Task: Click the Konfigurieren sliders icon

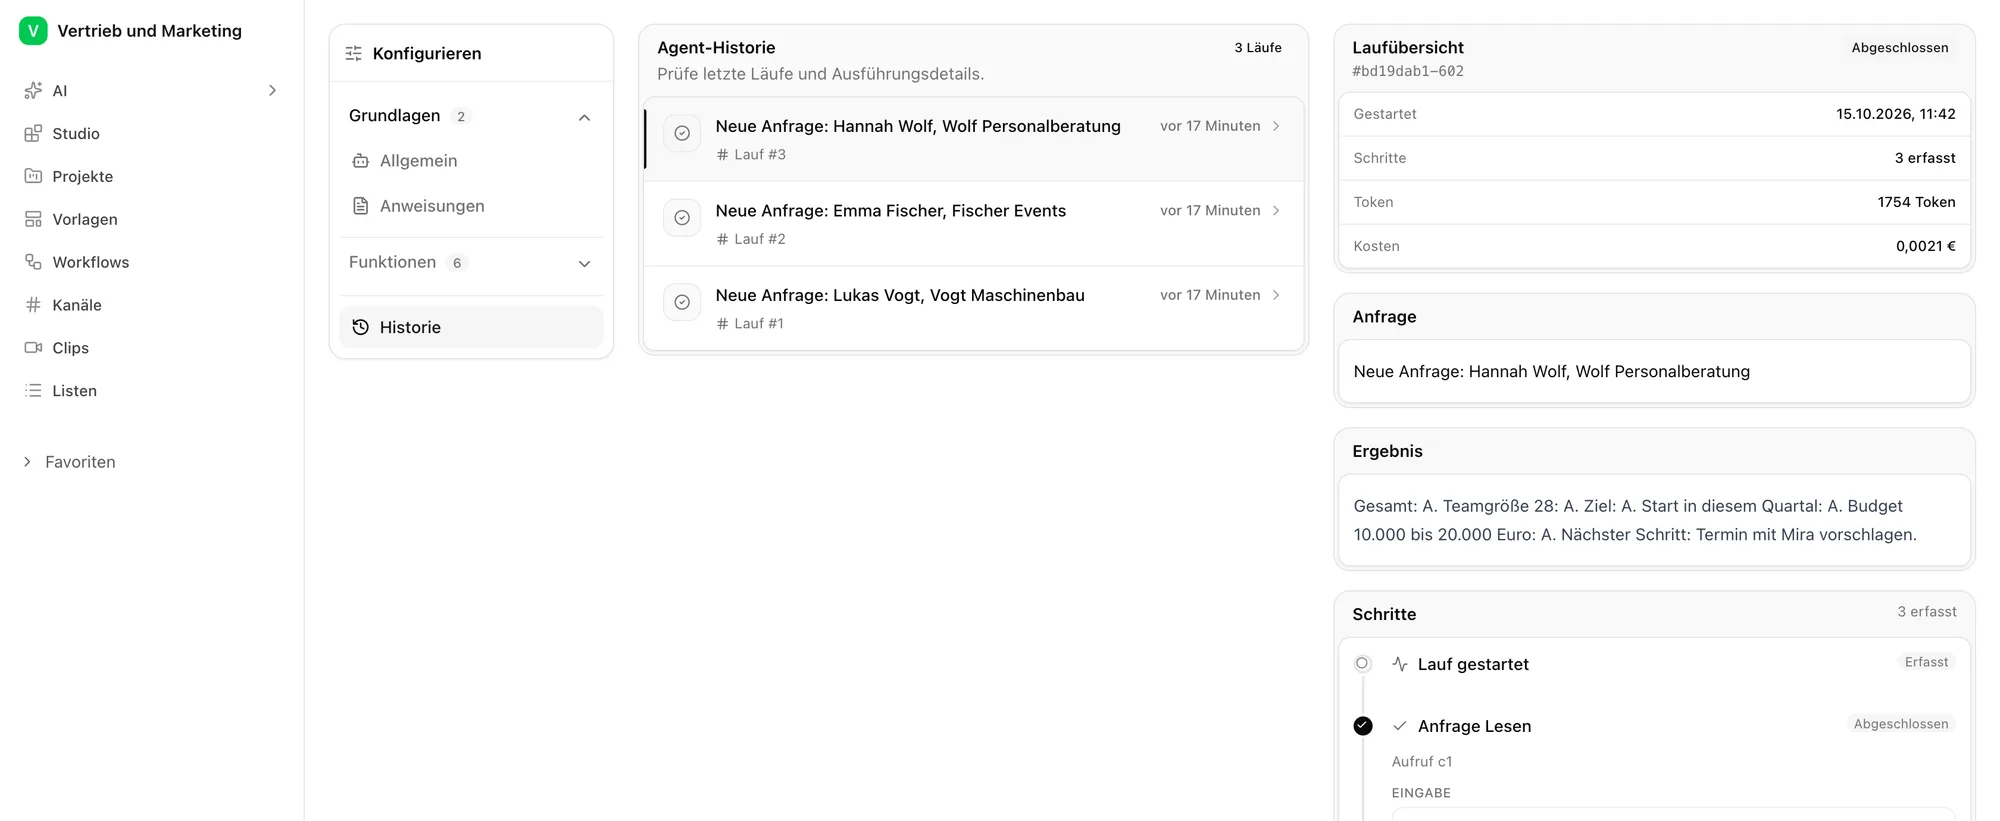Action: (354, 54)
